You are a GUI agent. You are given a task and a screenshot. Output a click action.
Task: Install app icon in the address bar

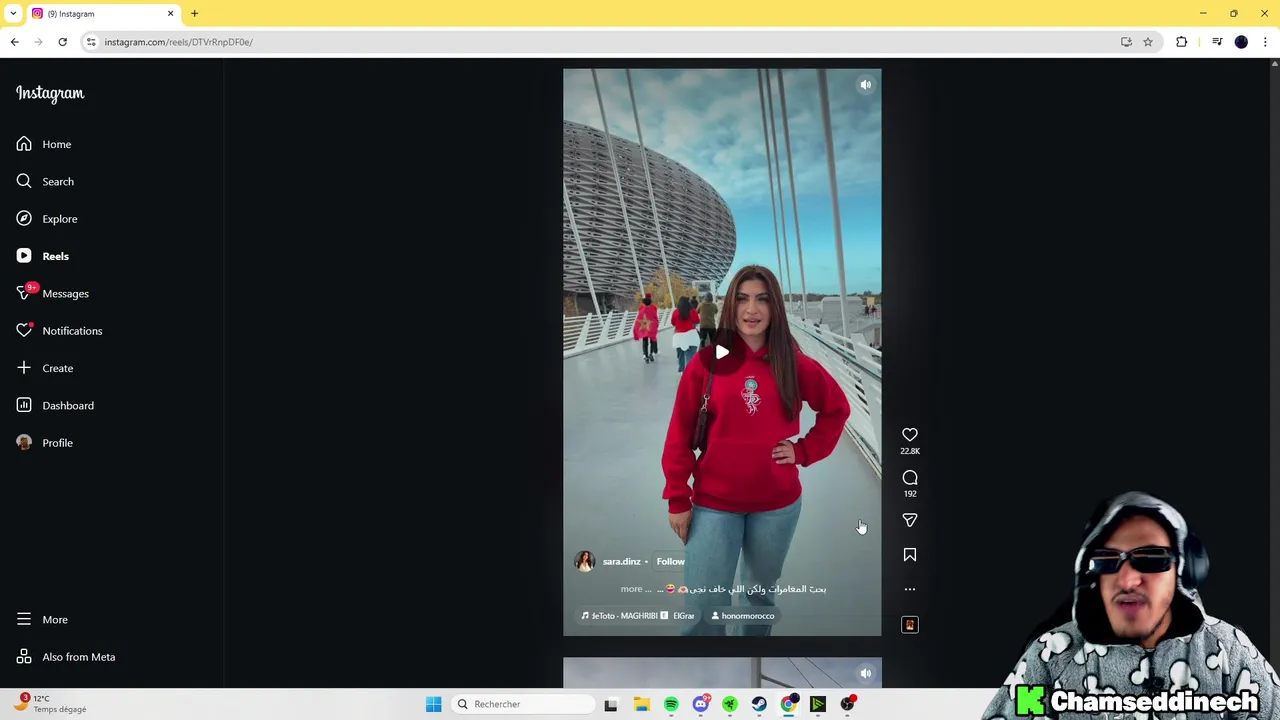point(1126,42)
